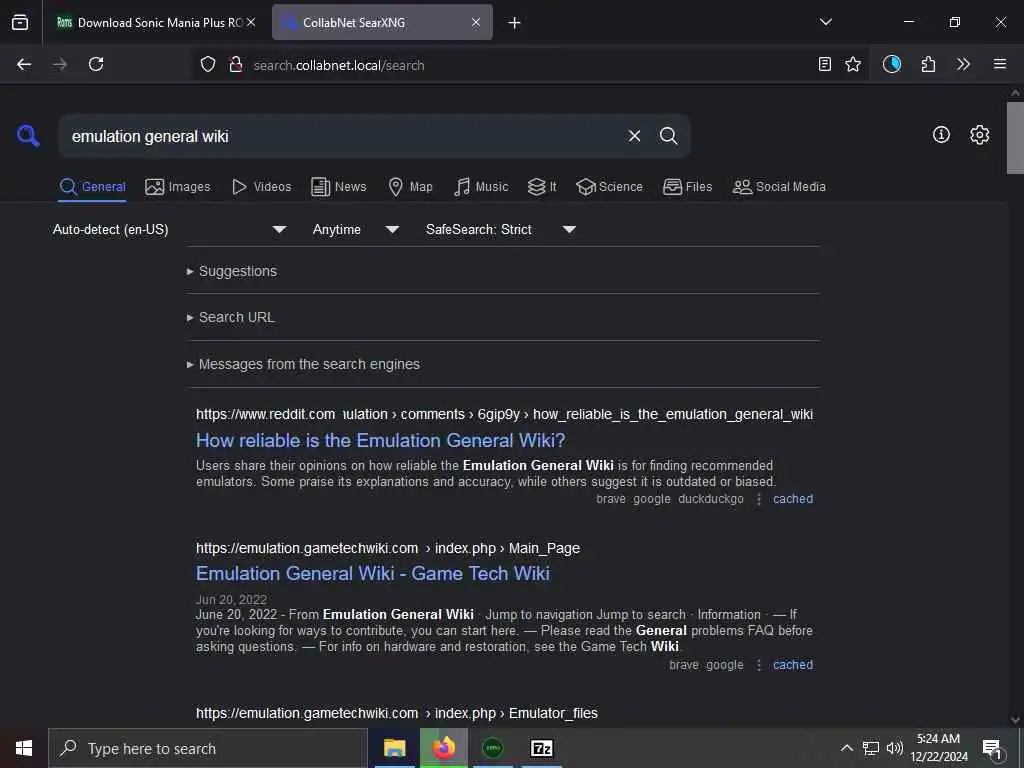The width and height of the screenshot is (1024, 768).
Task: Close the CollabNet SearXNG tab
Action: pyautogui.click(x=476, y=22)
